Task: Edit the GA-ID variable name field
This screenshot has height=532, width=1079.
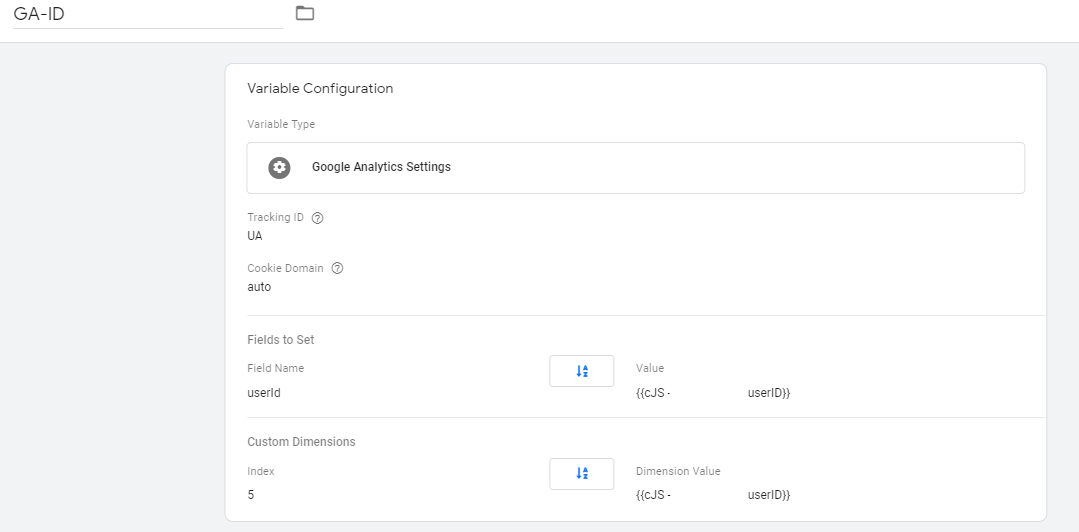Action: 147,14
